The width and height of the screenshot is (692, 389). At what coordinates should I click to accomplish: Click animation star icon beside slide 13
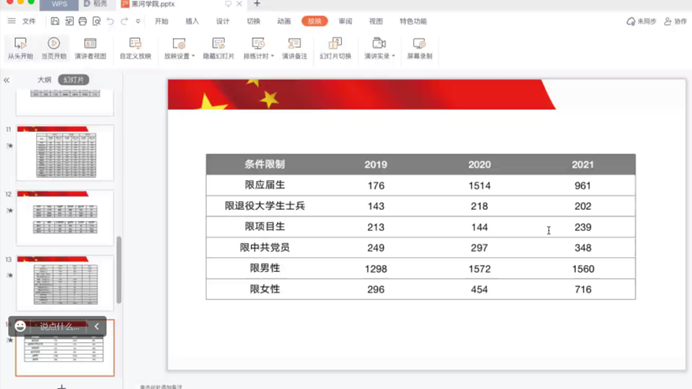[9, 276]
